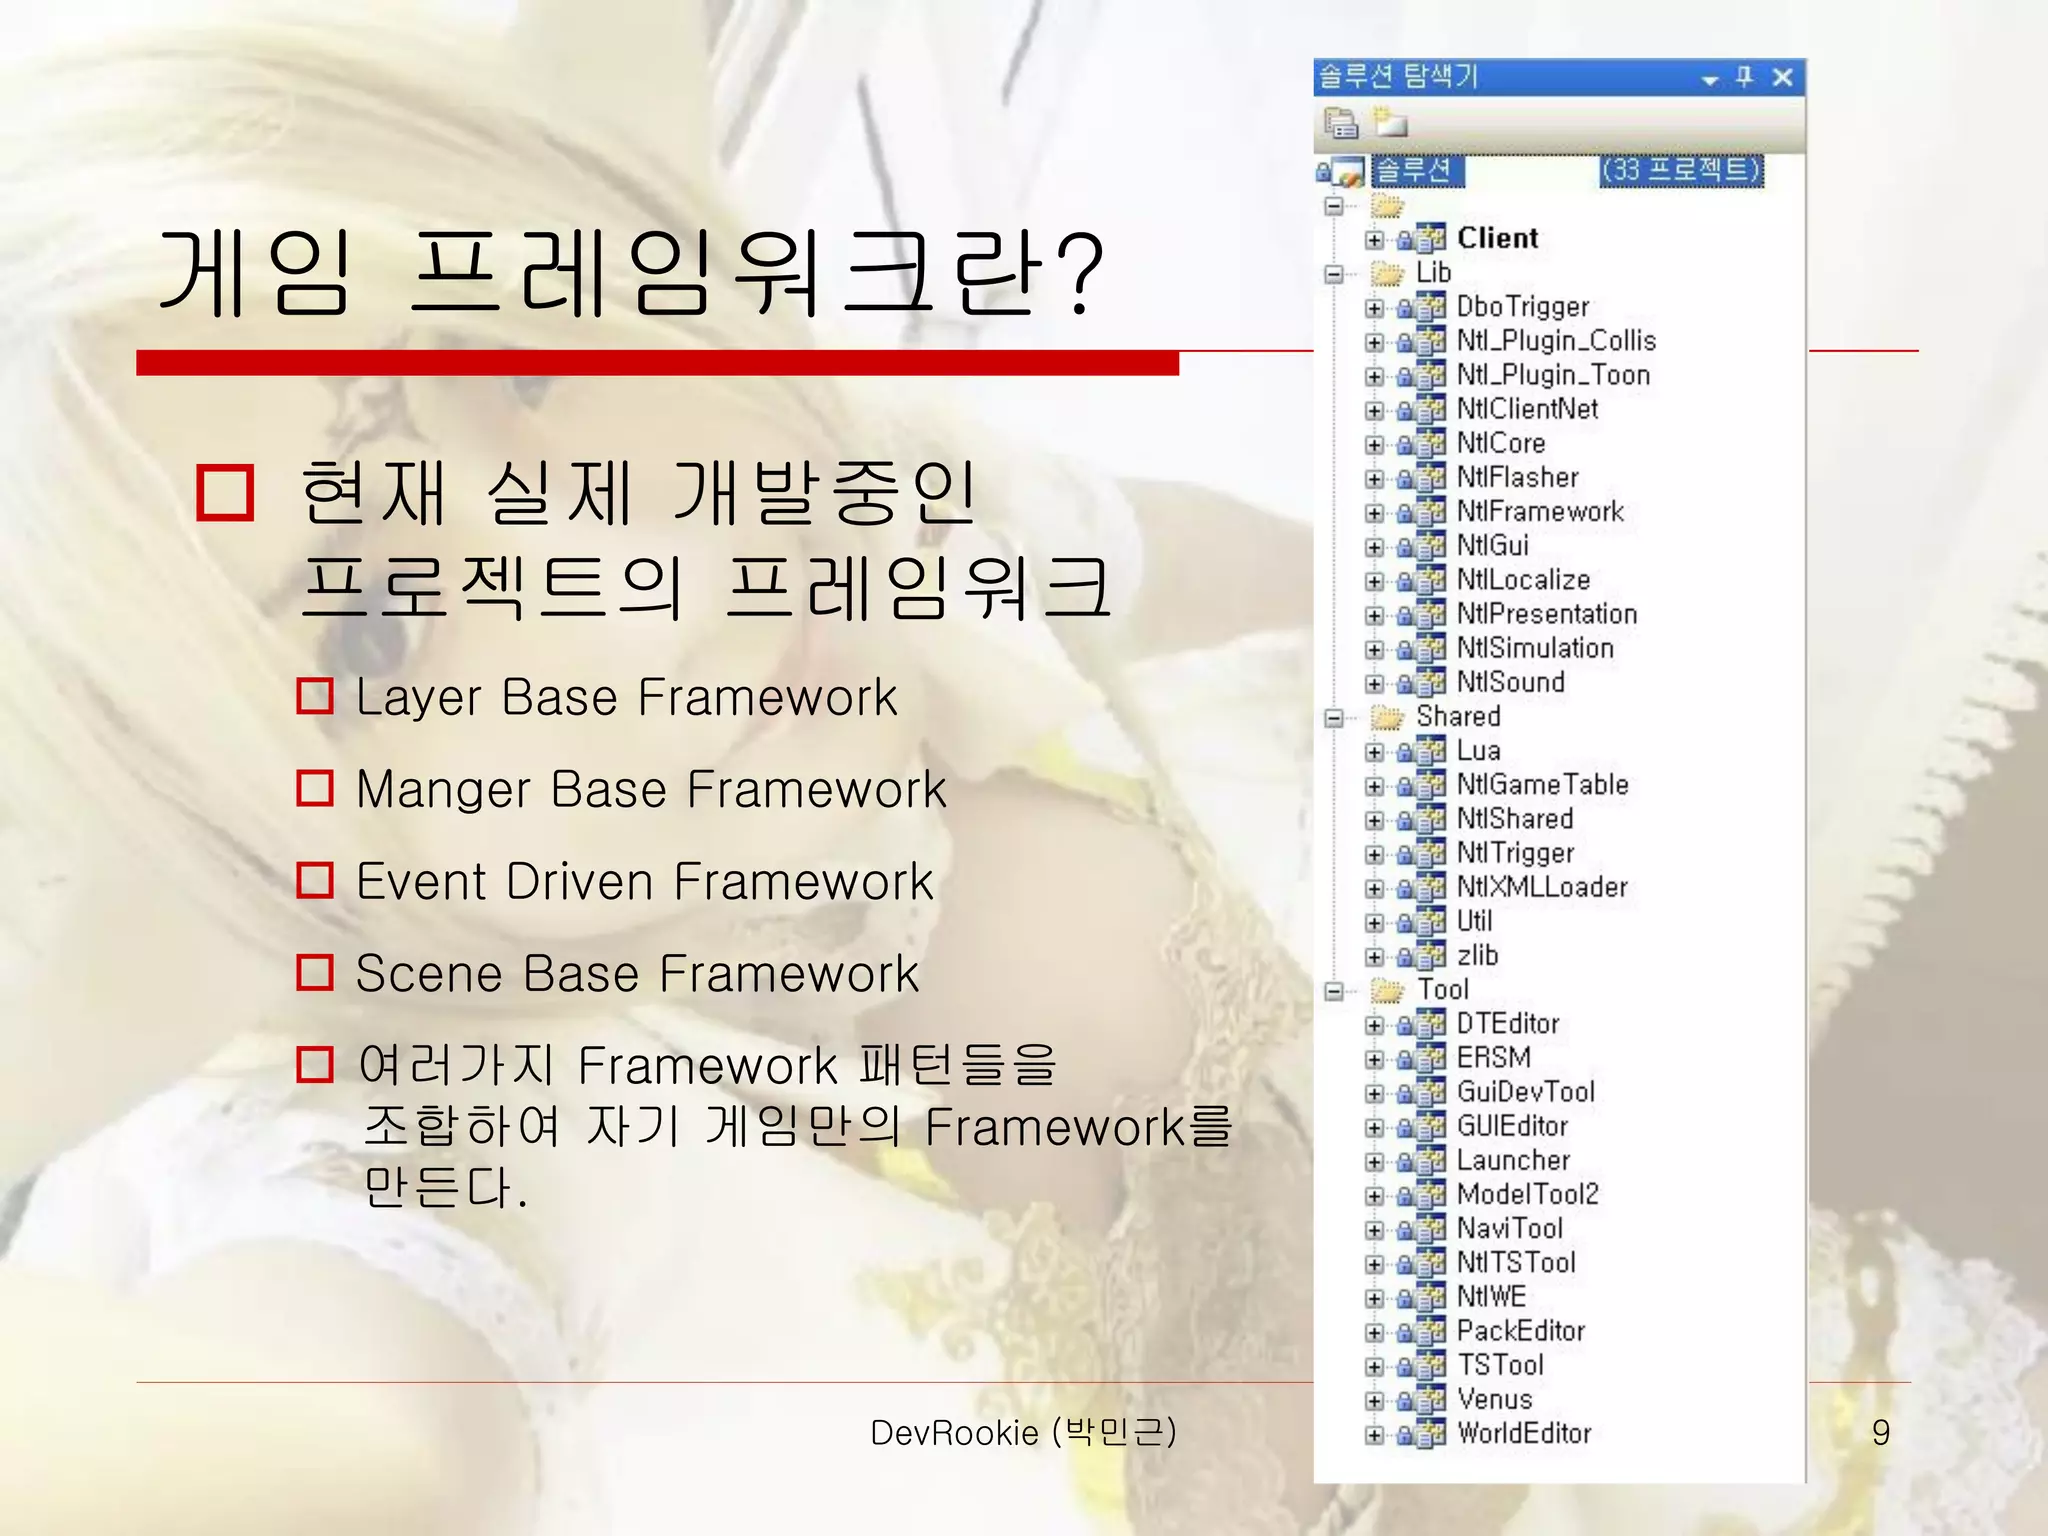Close the Solution Explorer panel
The height and width of the screenshot is (1536, 2048).
point(1782,77)
